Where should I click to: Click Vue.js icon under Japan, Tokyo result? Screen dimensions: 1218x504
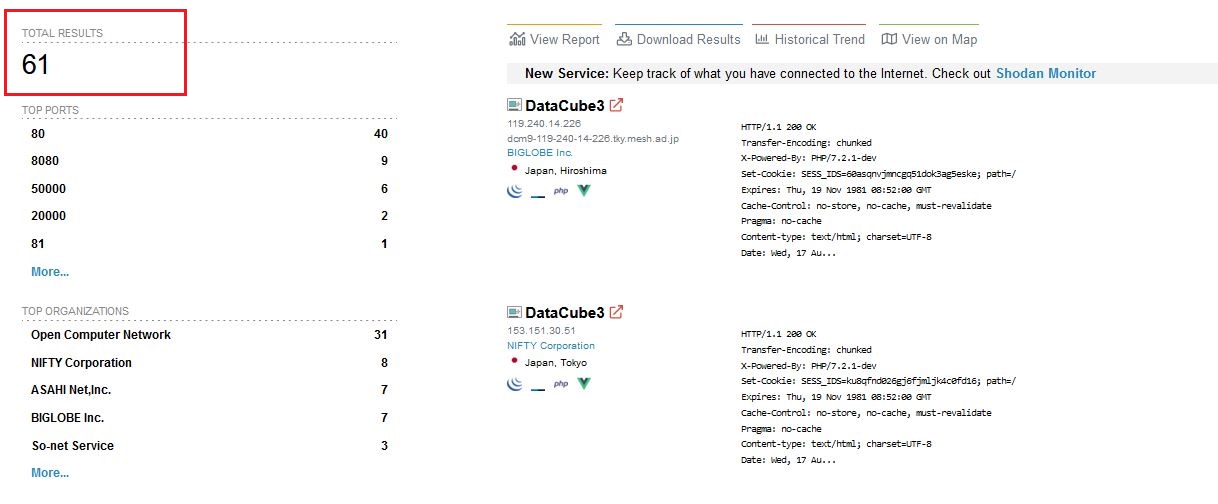click(584, 383)
